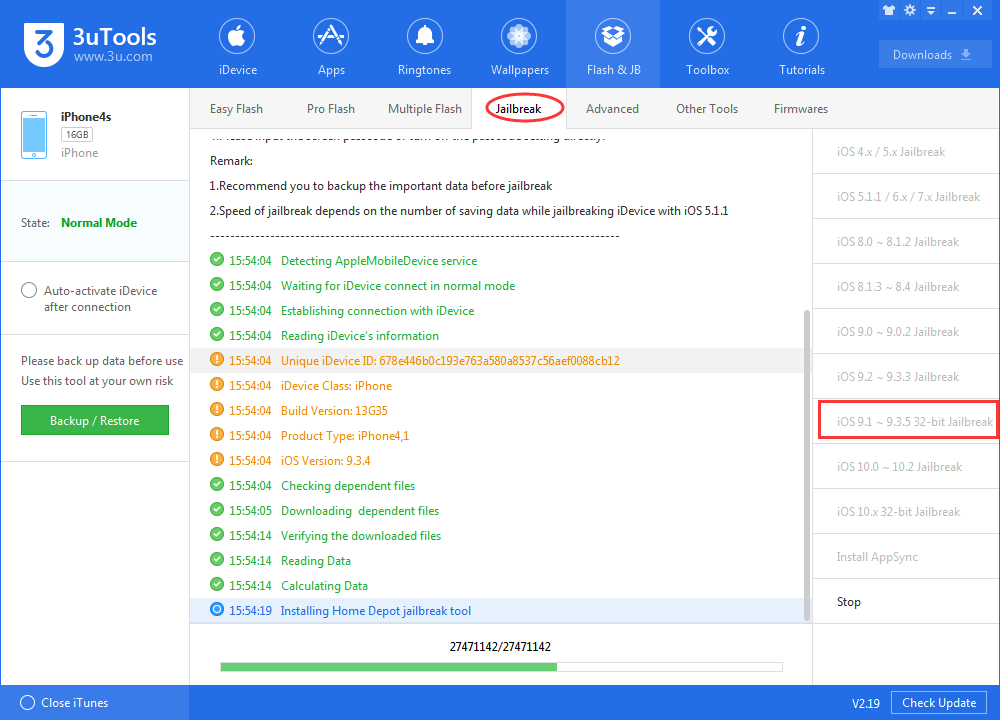Click Install AppSync option

(906, 557)
